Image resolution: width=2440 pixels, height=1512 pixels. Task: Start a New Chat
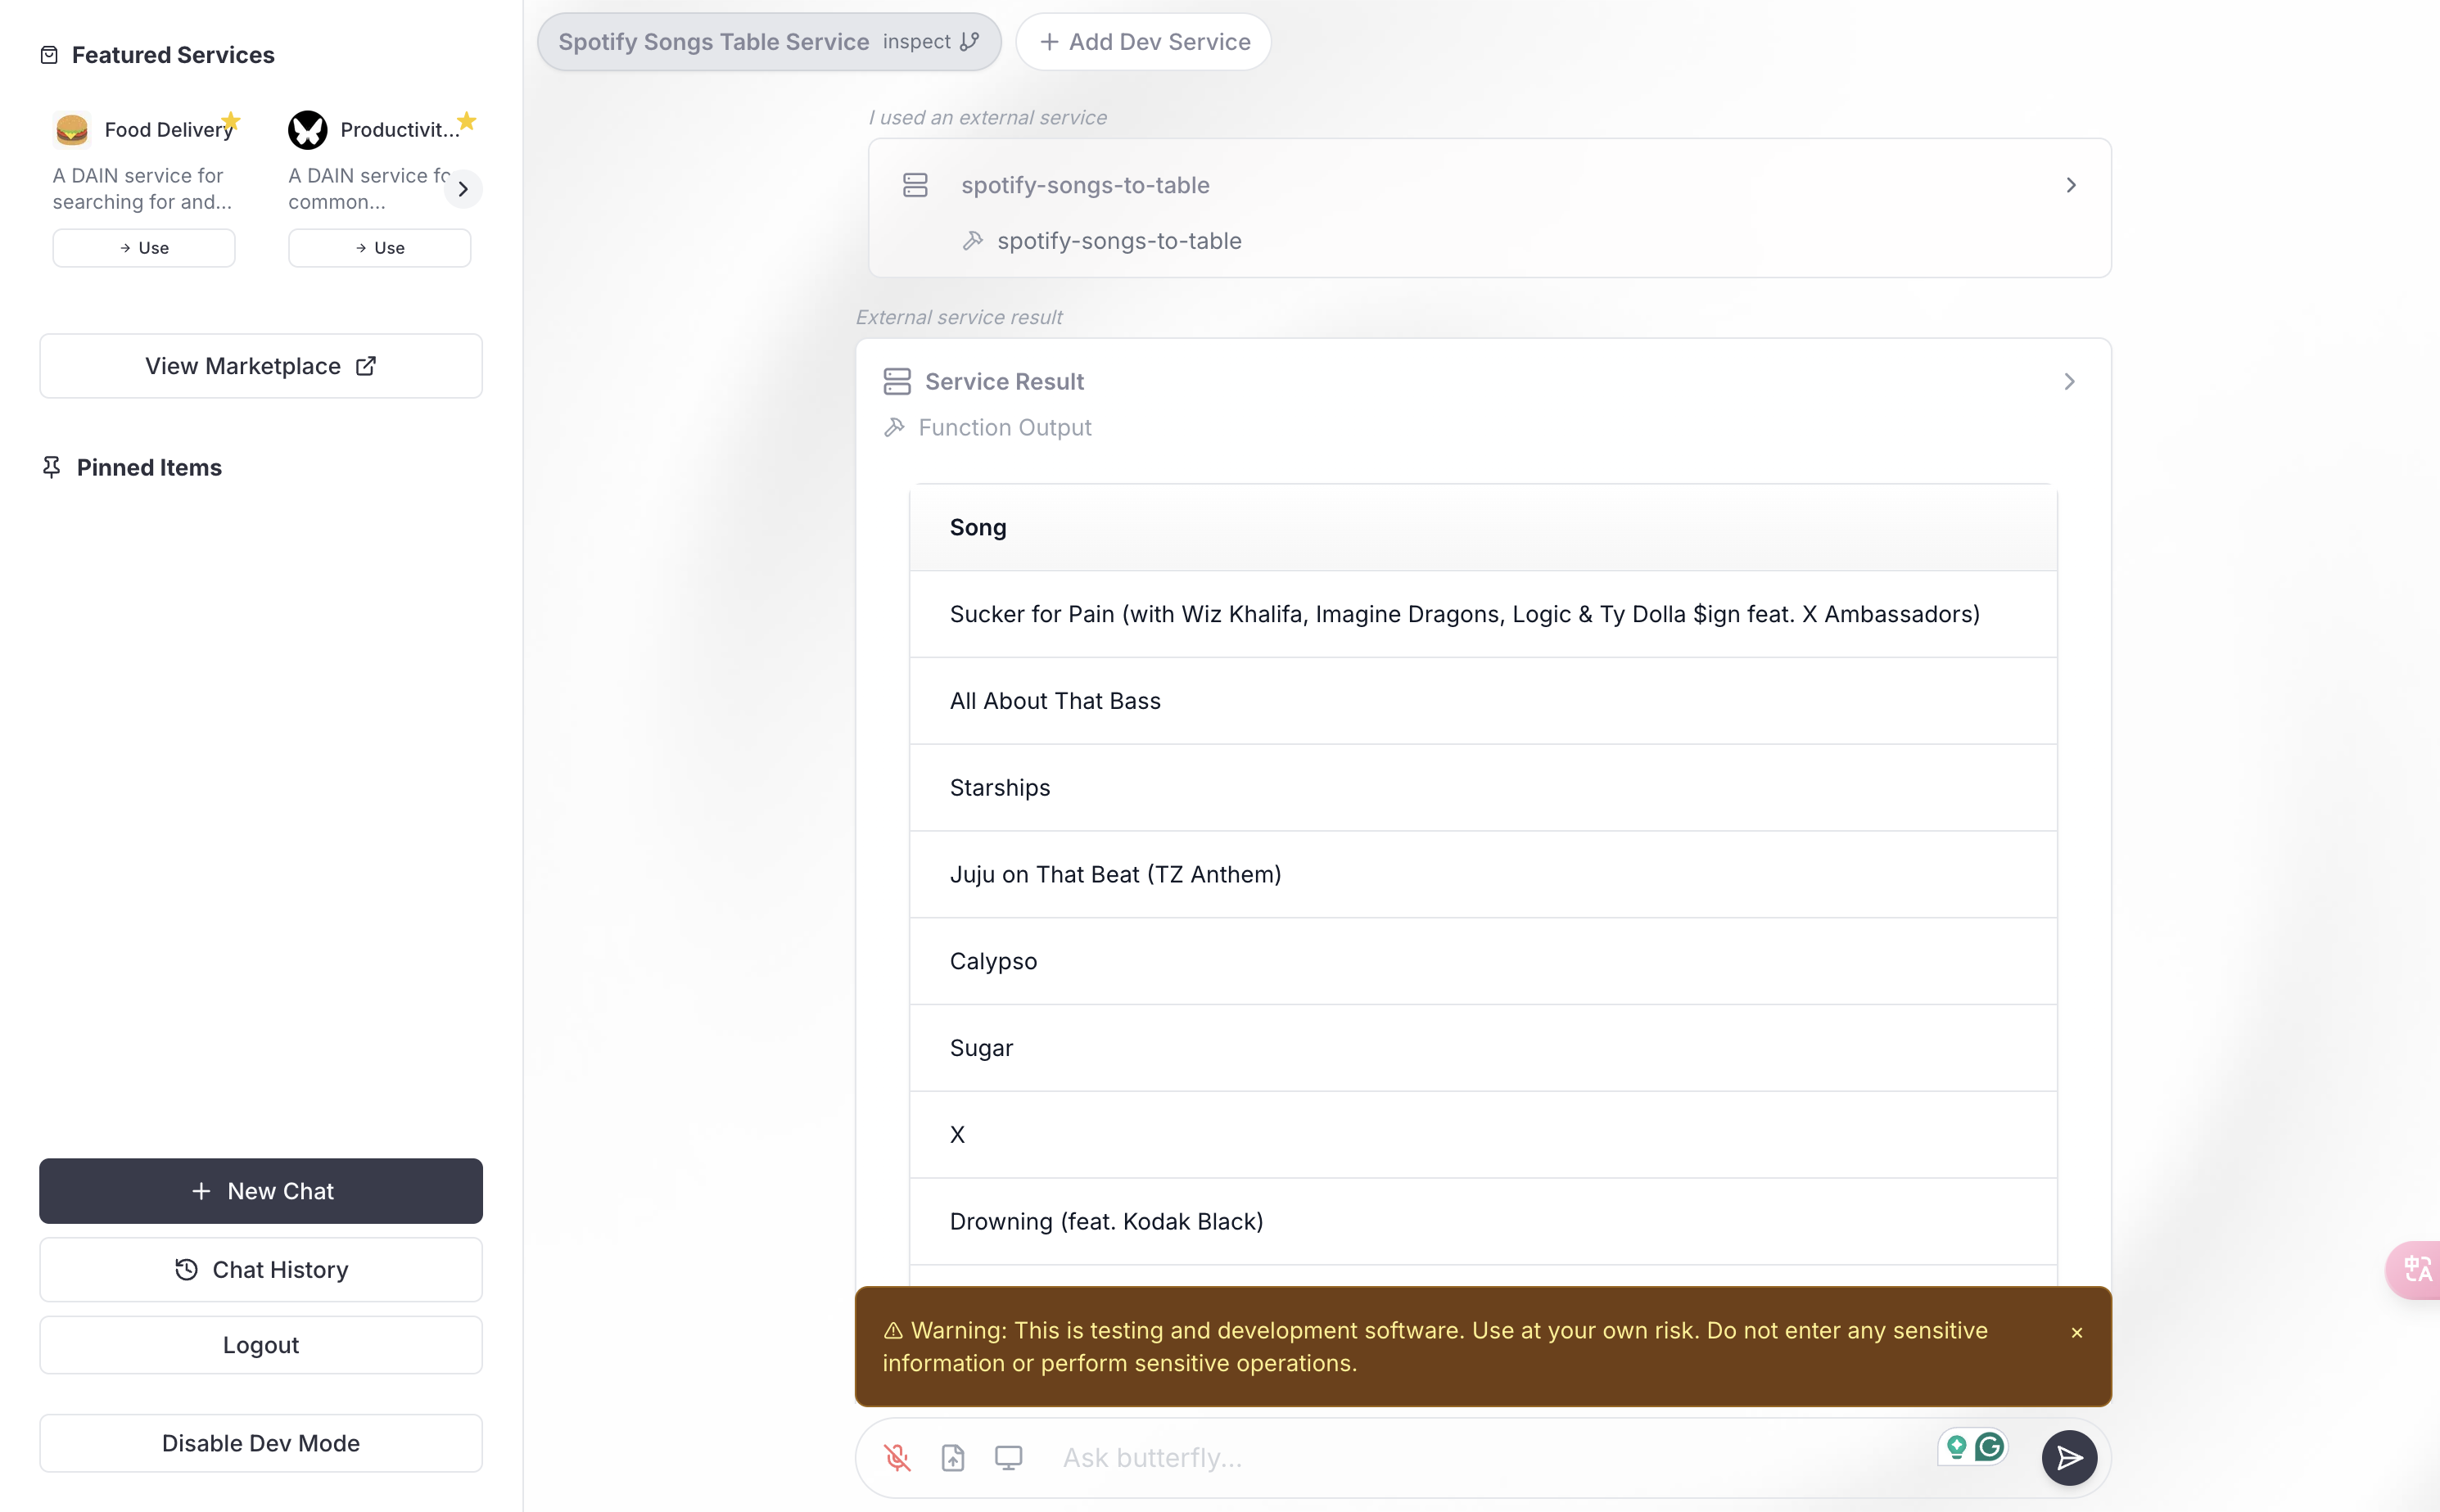(x=261, y=1190)
